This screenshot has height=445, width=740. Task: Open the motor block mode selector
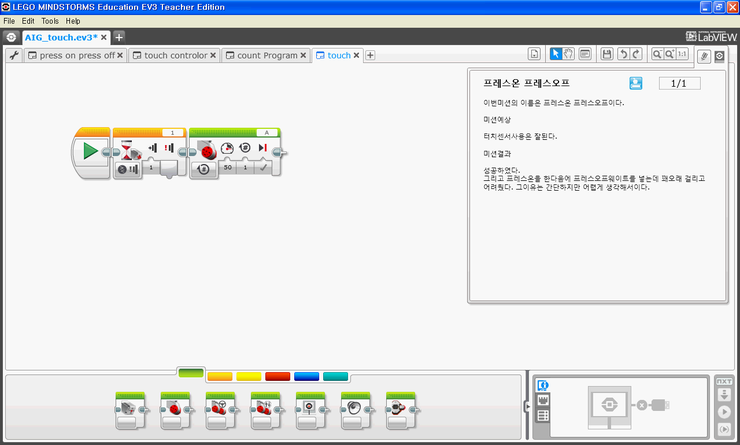(x=204, y=170)
